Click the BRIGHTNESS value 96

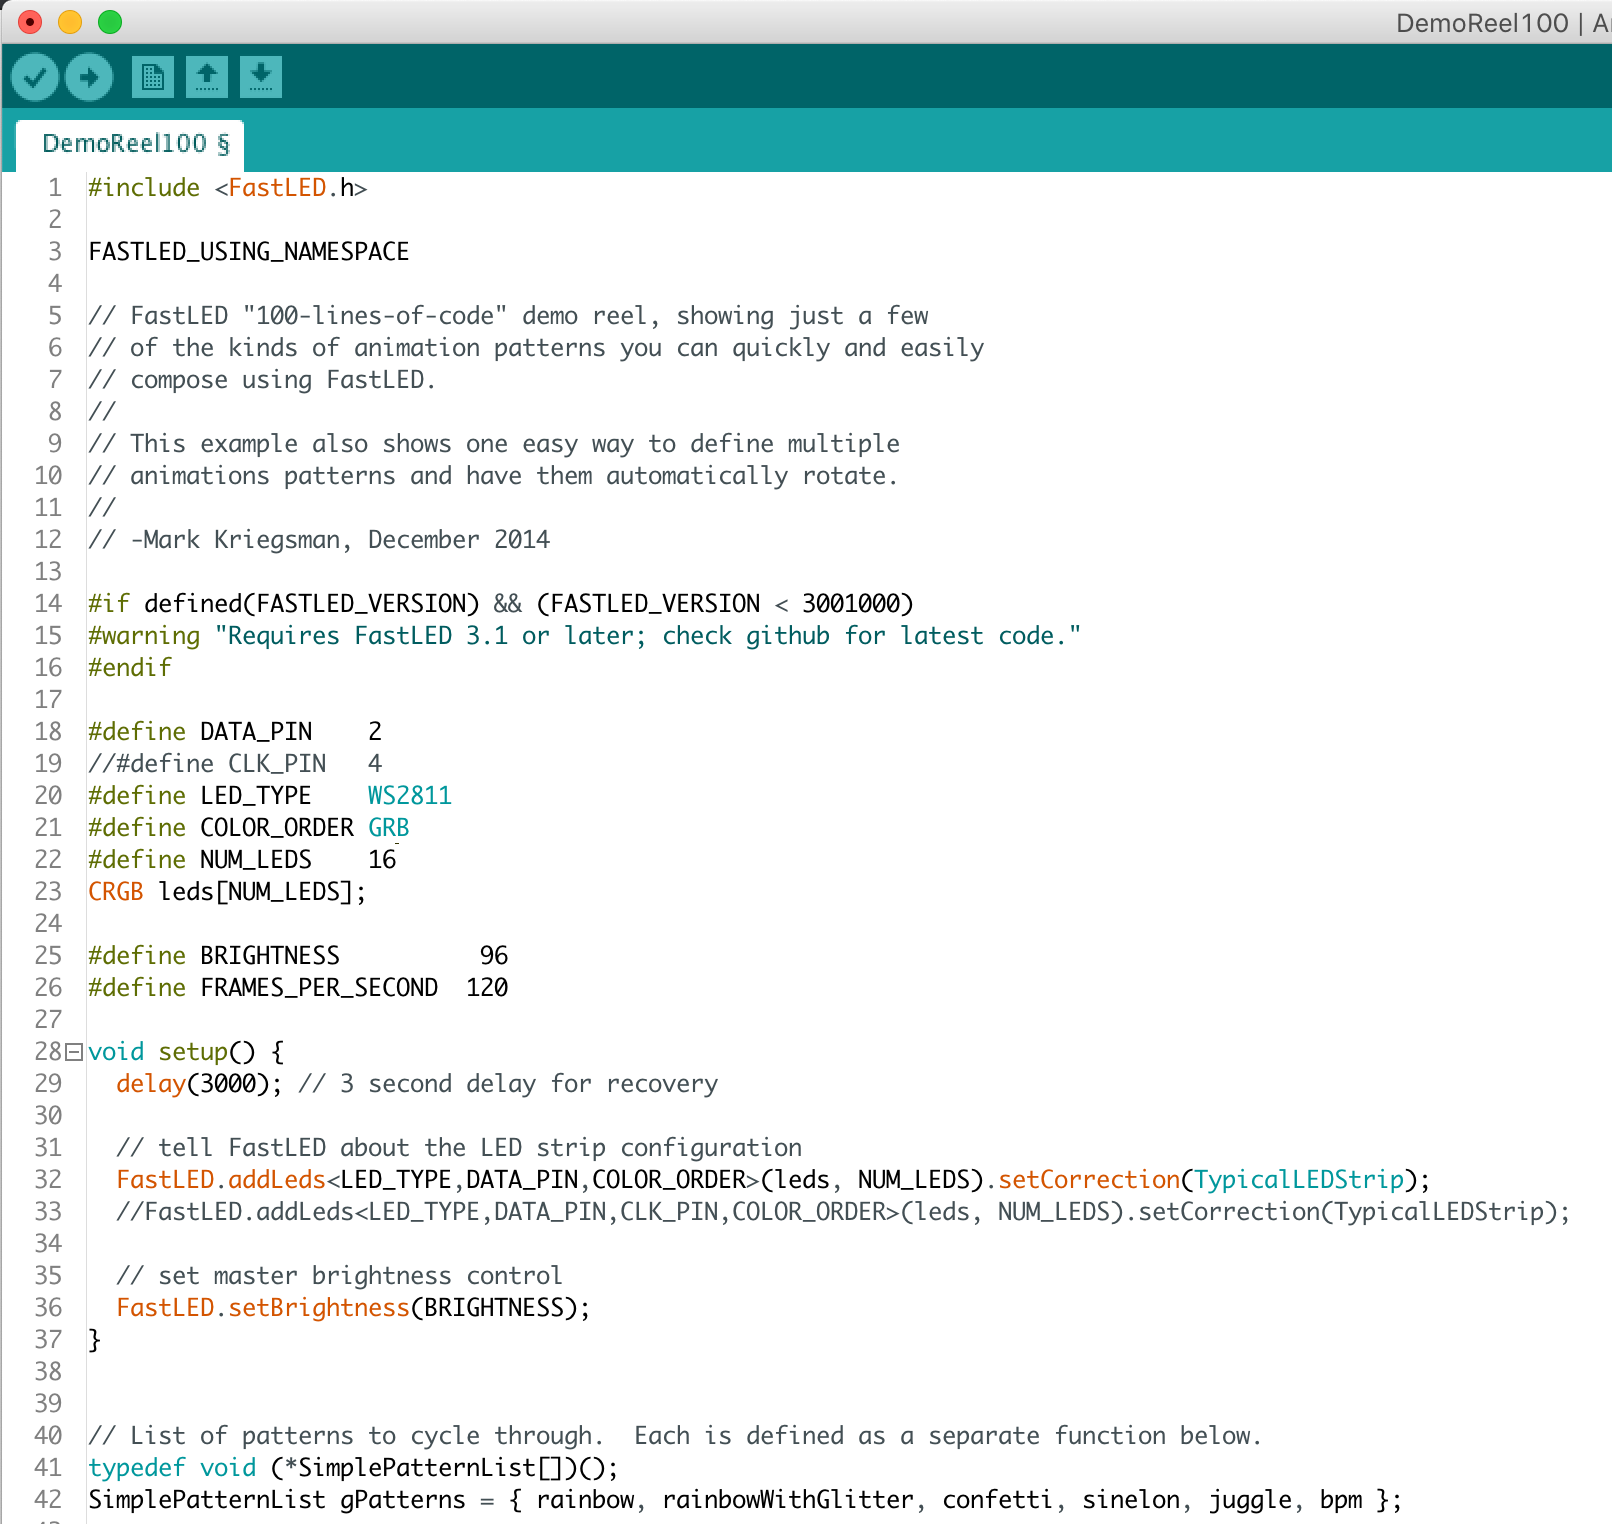pos(494,956)
